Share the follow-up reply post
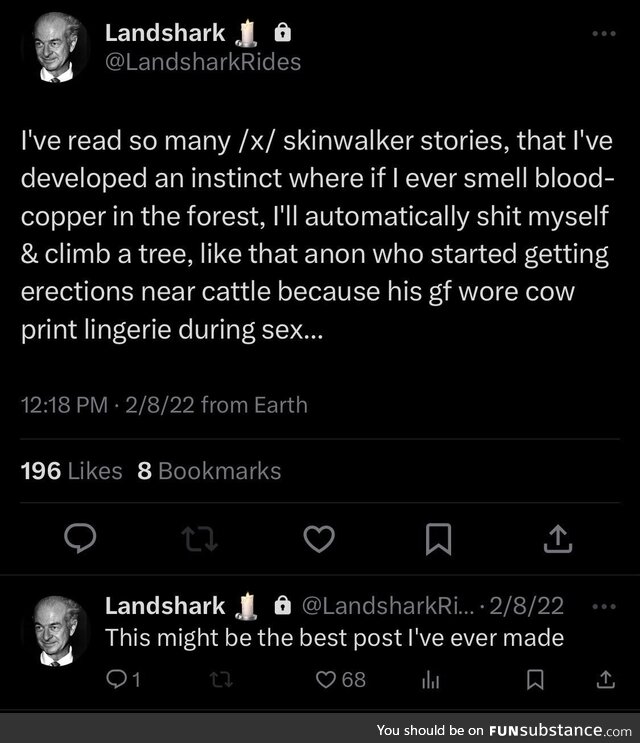640x743 pixels. tap(604, 680)
